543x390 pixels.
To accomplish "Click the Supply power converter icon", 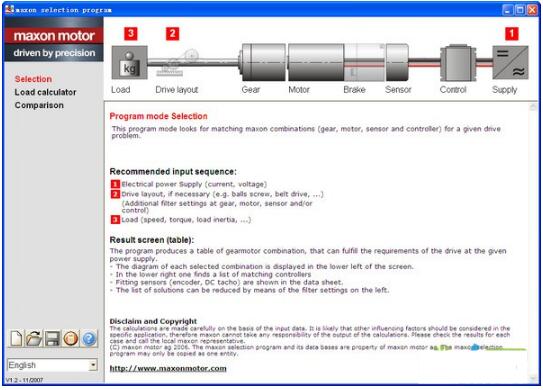I will pyautogui.click(x=510, y=62).
